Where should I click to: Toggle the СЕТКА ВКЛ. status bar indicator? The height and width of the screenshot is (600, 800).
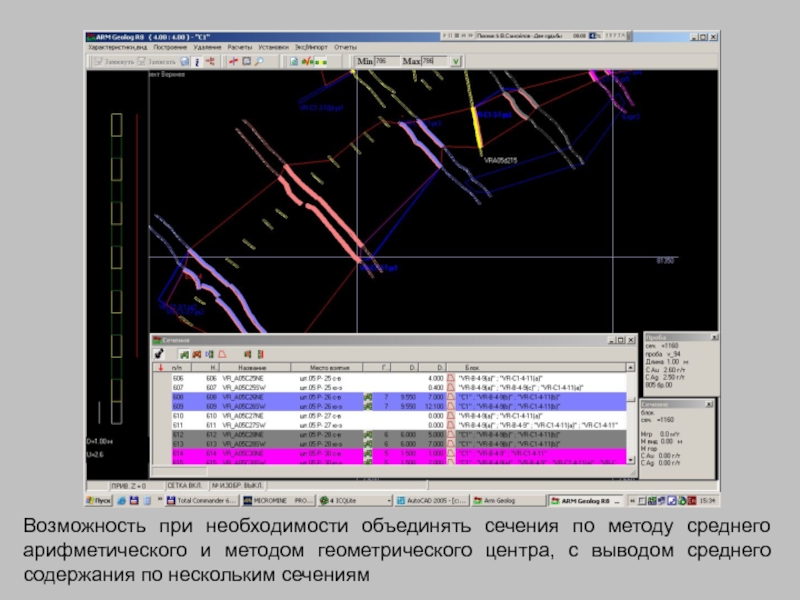click(183, 485)
